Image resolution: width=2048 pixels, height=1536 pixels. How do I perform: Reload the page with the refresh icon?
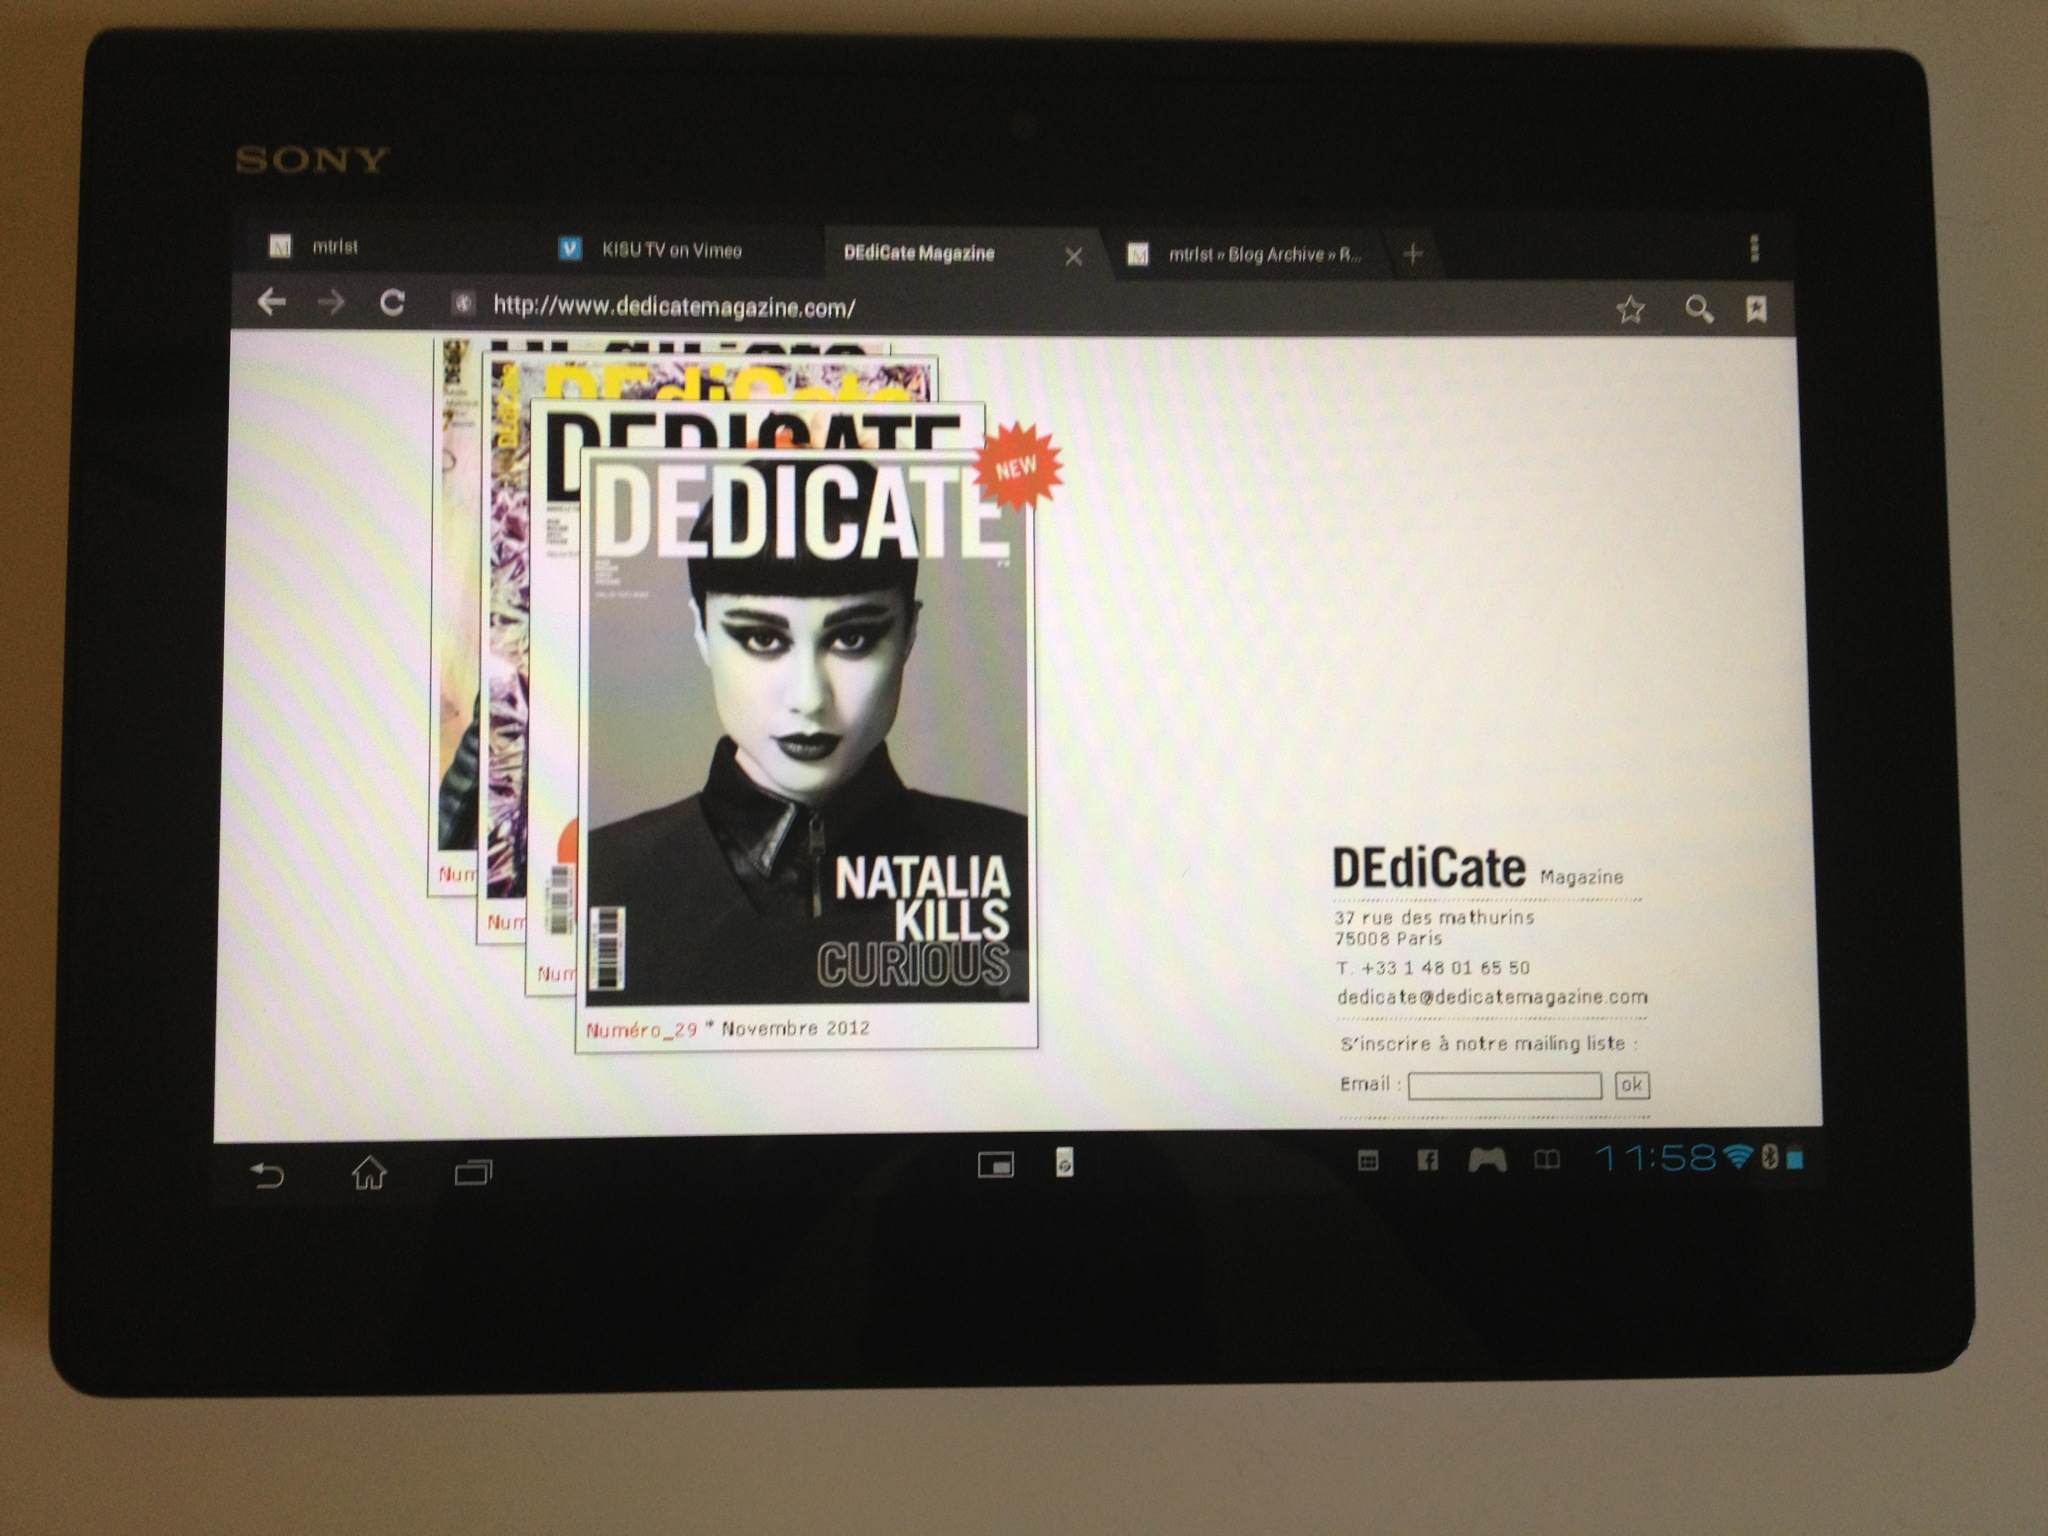(392, 302)
